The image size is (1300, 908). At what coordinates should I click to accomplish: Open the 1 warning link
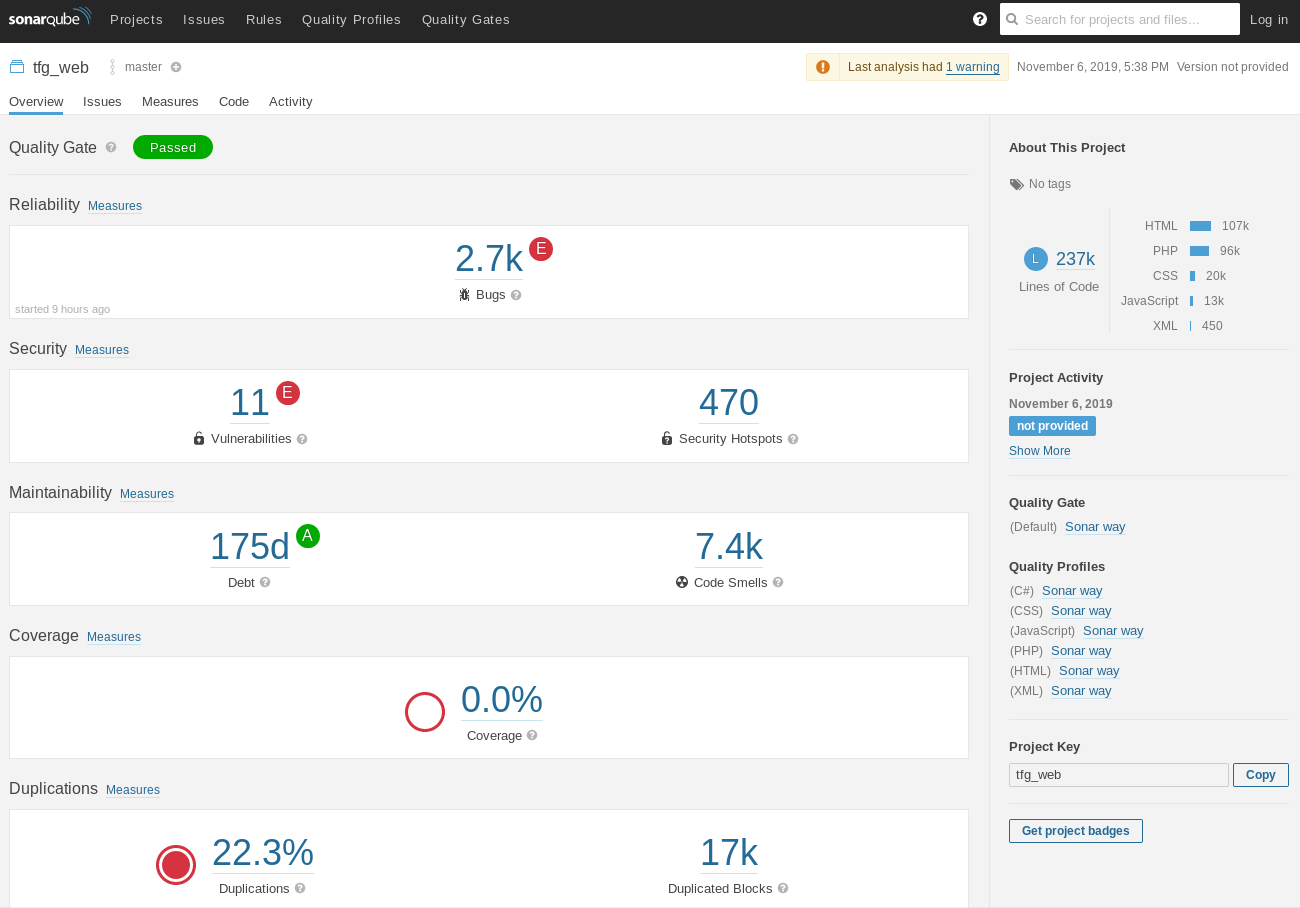(973, 67)
